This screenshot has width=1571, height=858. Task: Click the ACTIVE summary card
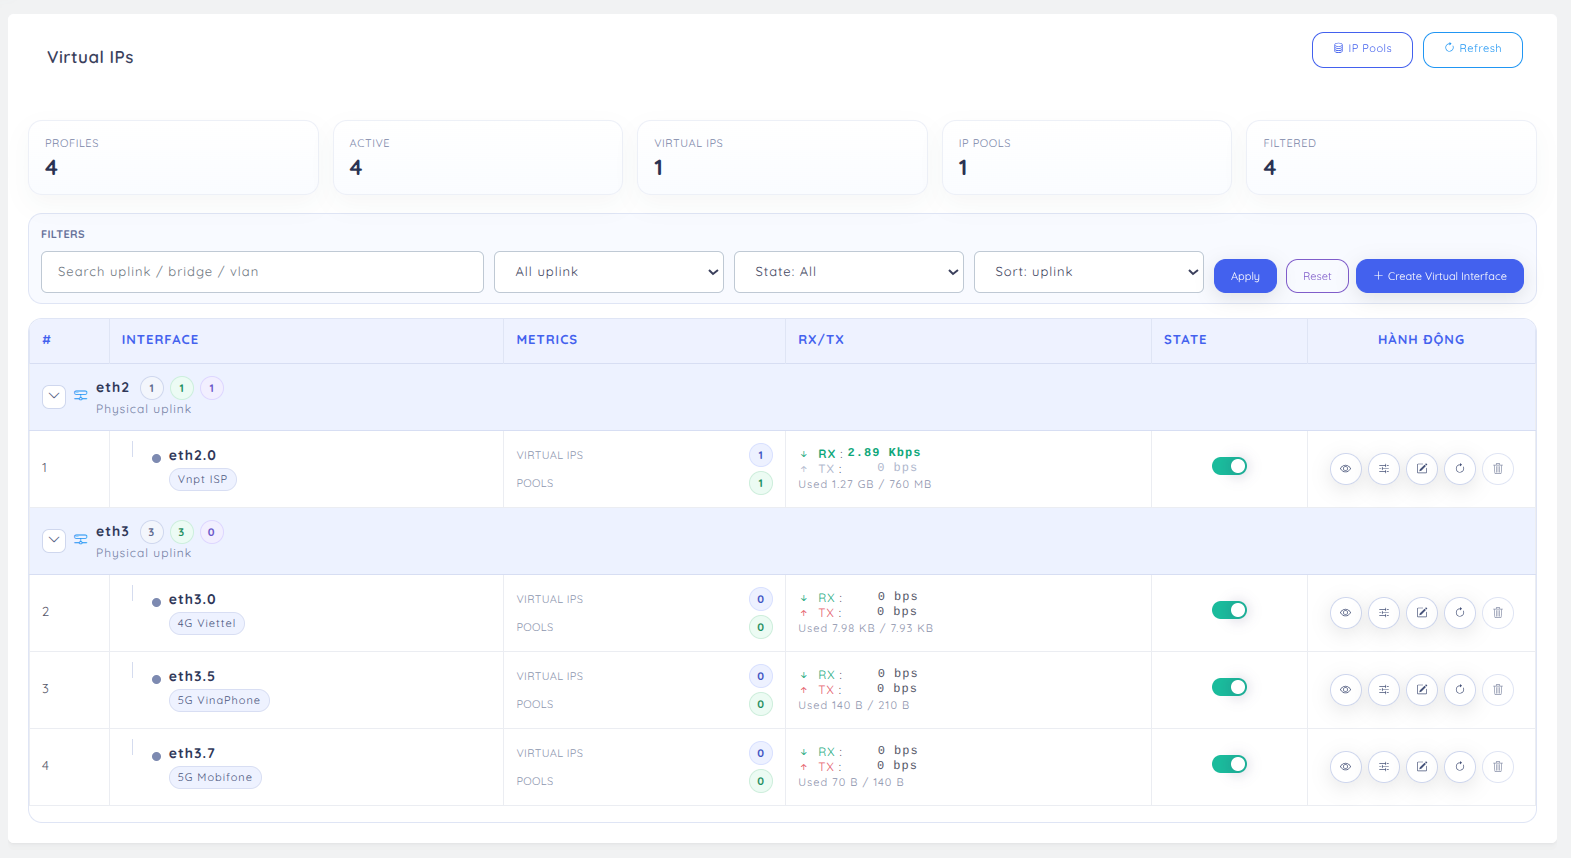click(x=478, y=158)
